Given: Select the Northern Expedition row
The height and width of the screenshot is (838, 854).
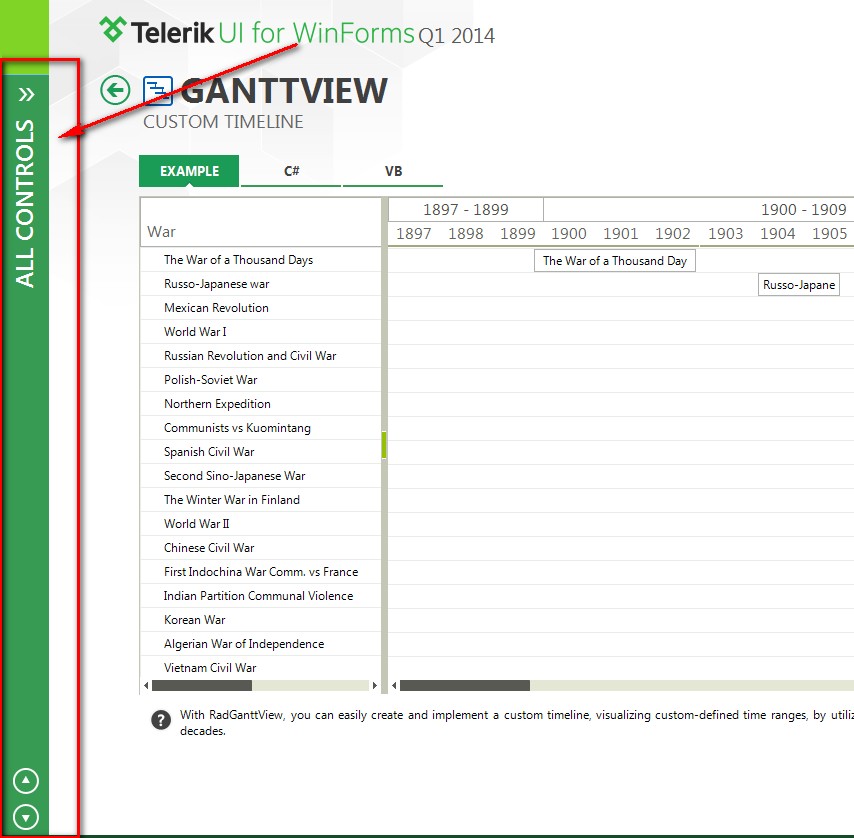Looking at the screenshot, I should 260,403.
